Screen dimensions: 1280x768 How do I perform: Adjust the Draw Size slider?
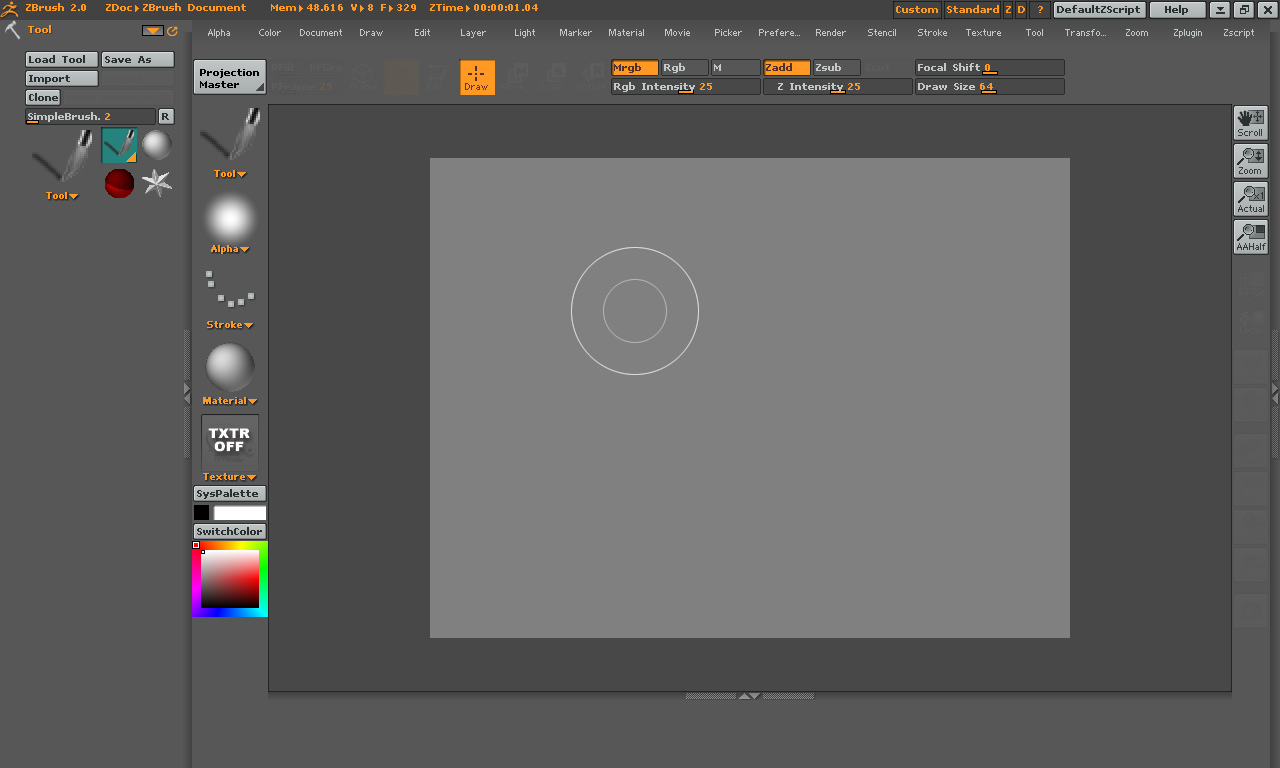989,87
